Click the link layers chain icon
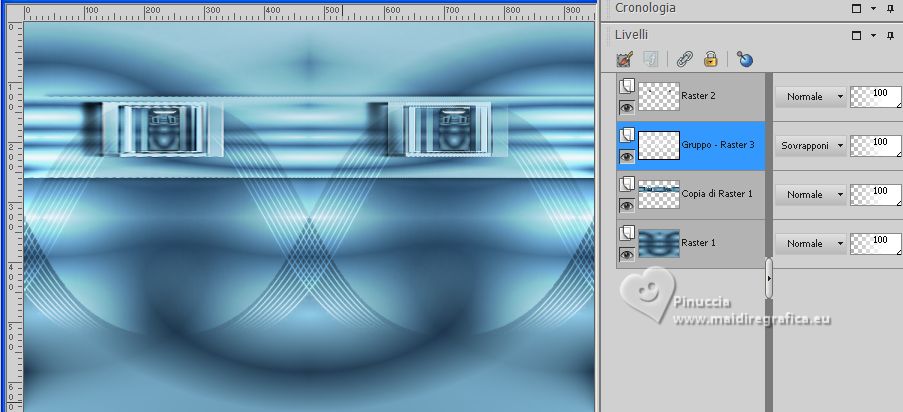903x412 pixels. (x=684, y=59)
